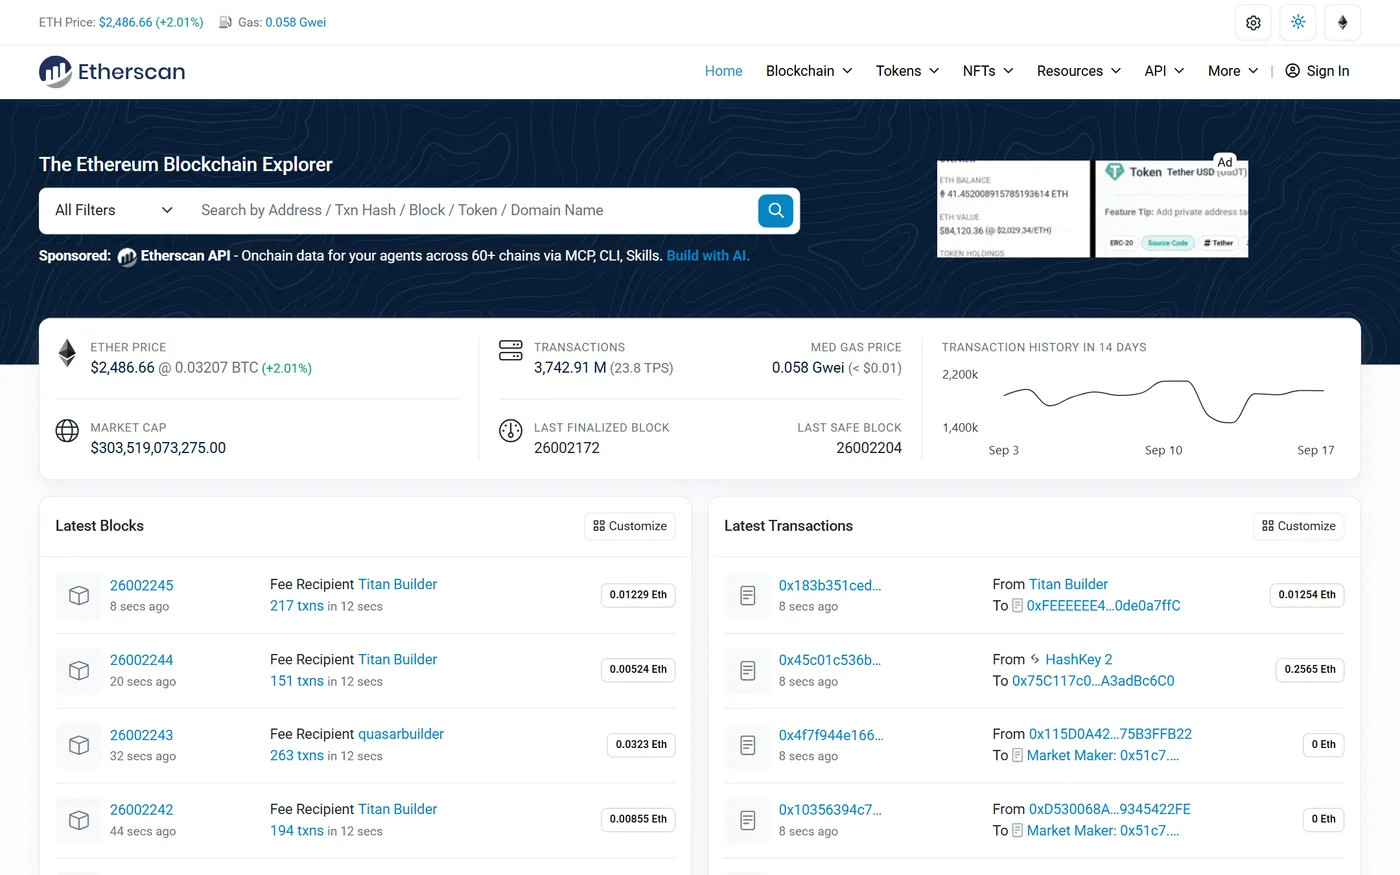Open the quasarbuilder fee recipient

coord(401,734)
